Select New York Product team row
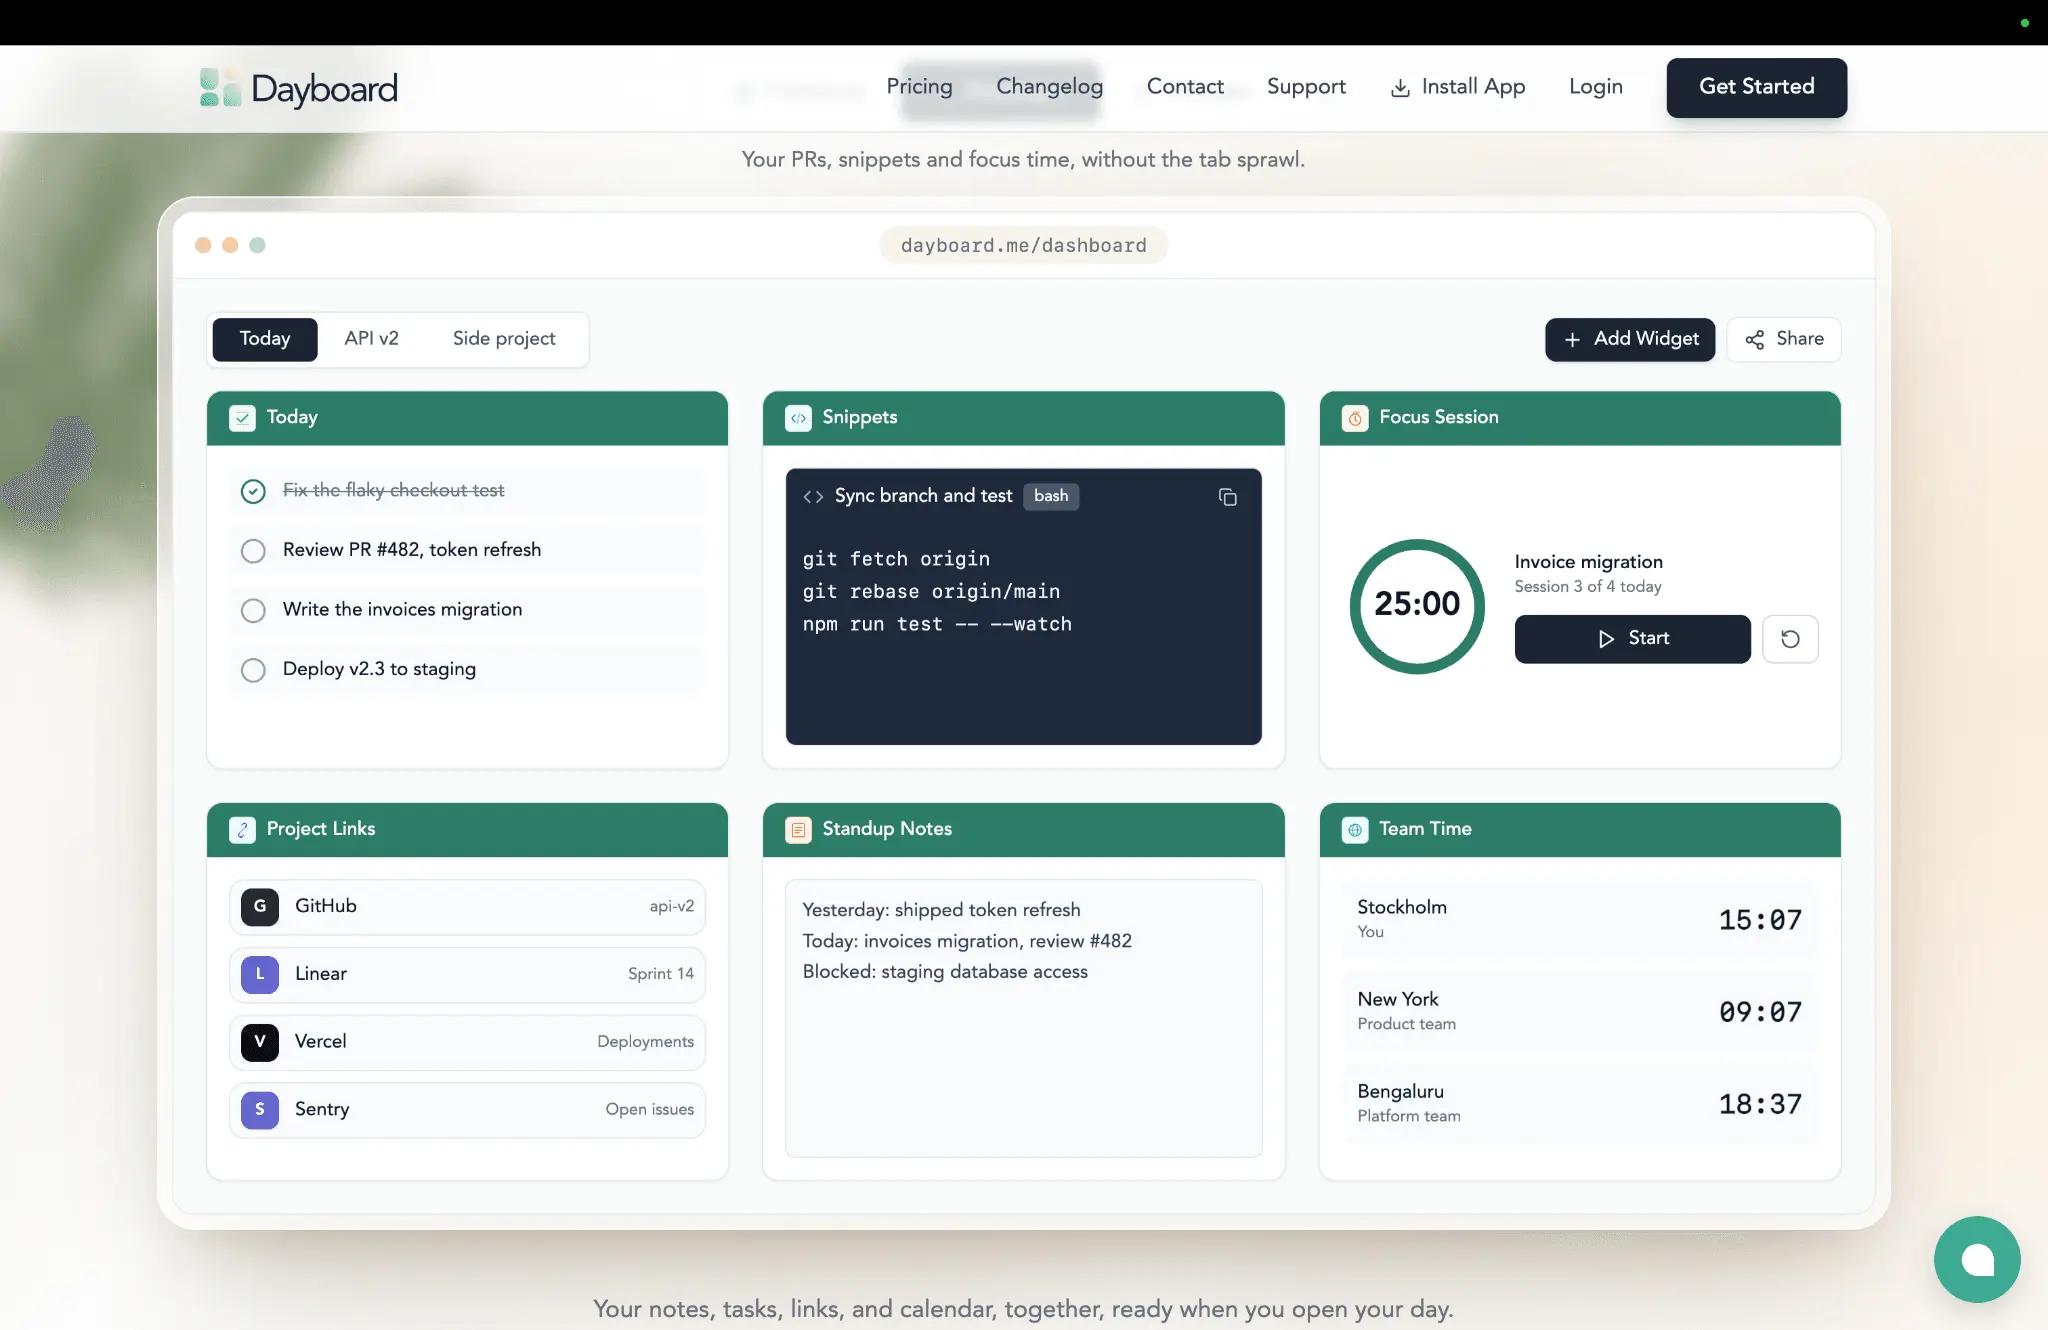 (x=1579, y=1011)
